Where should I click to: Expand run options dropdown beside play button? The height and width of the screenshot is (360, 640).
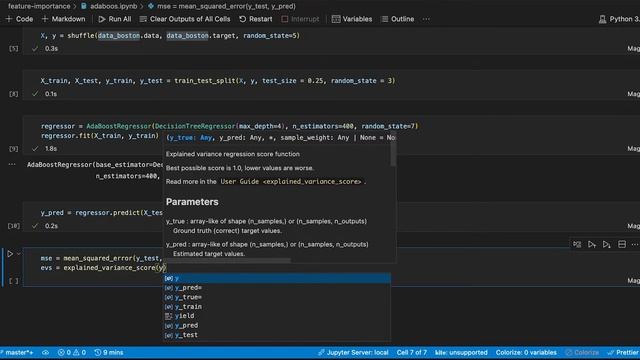18,254
